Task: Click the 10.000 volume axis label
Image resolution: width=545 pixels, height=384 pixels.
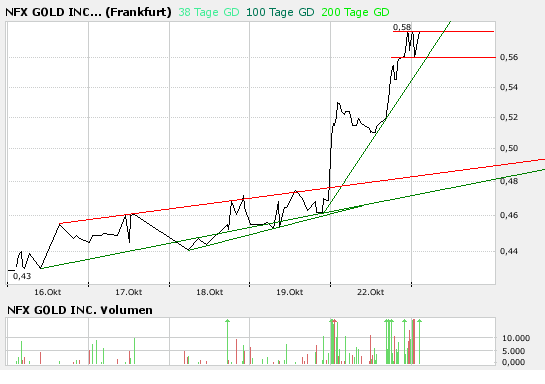Action: click(516, 338)
